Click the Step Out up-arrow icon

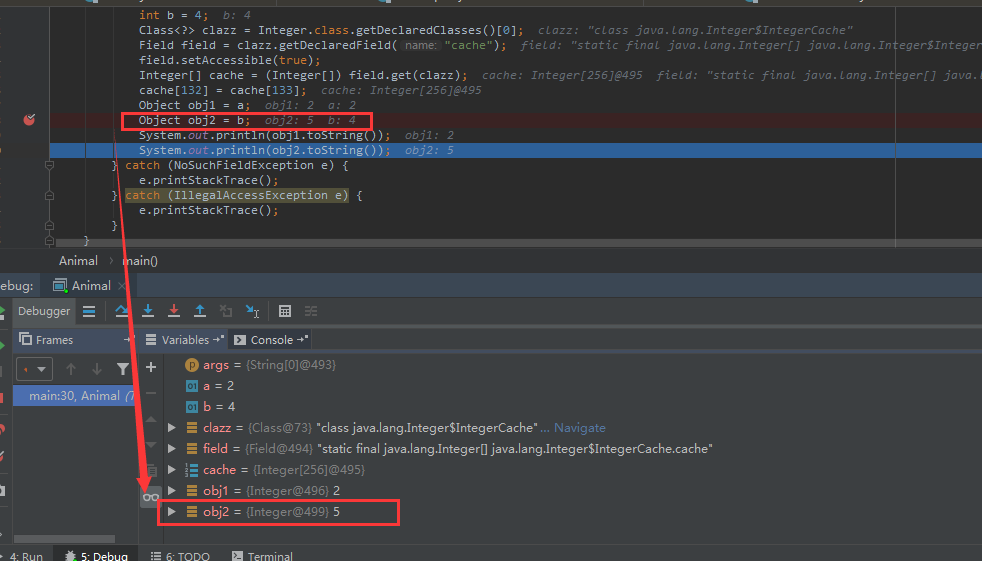(200, 311)
